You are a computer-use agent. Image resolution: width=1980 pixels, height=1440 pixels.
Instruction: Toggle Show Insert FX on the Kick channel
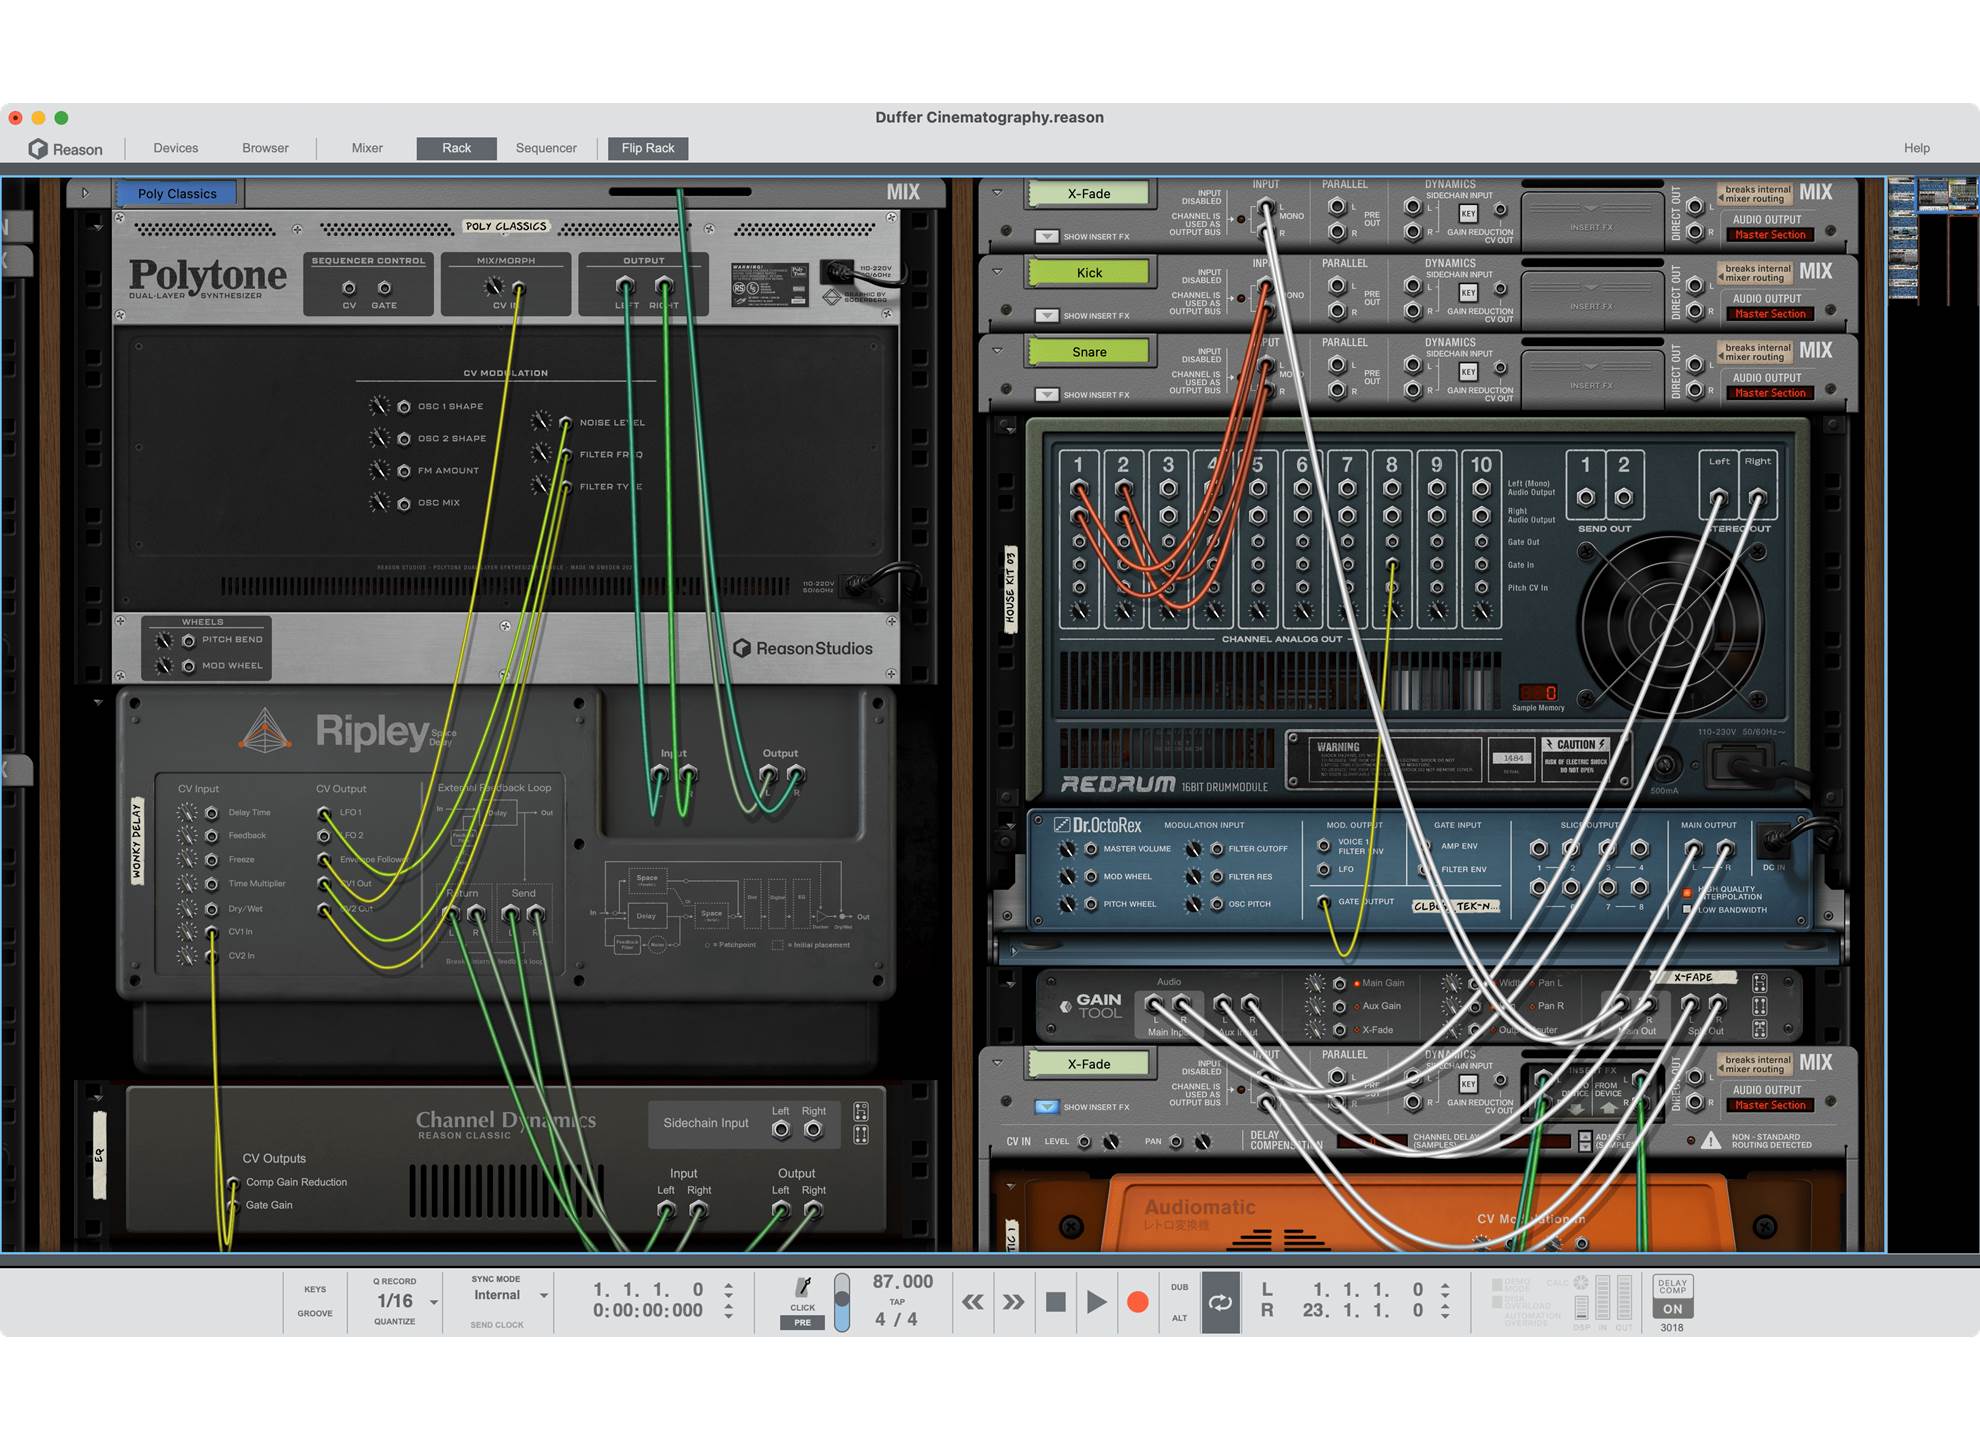1046,316
